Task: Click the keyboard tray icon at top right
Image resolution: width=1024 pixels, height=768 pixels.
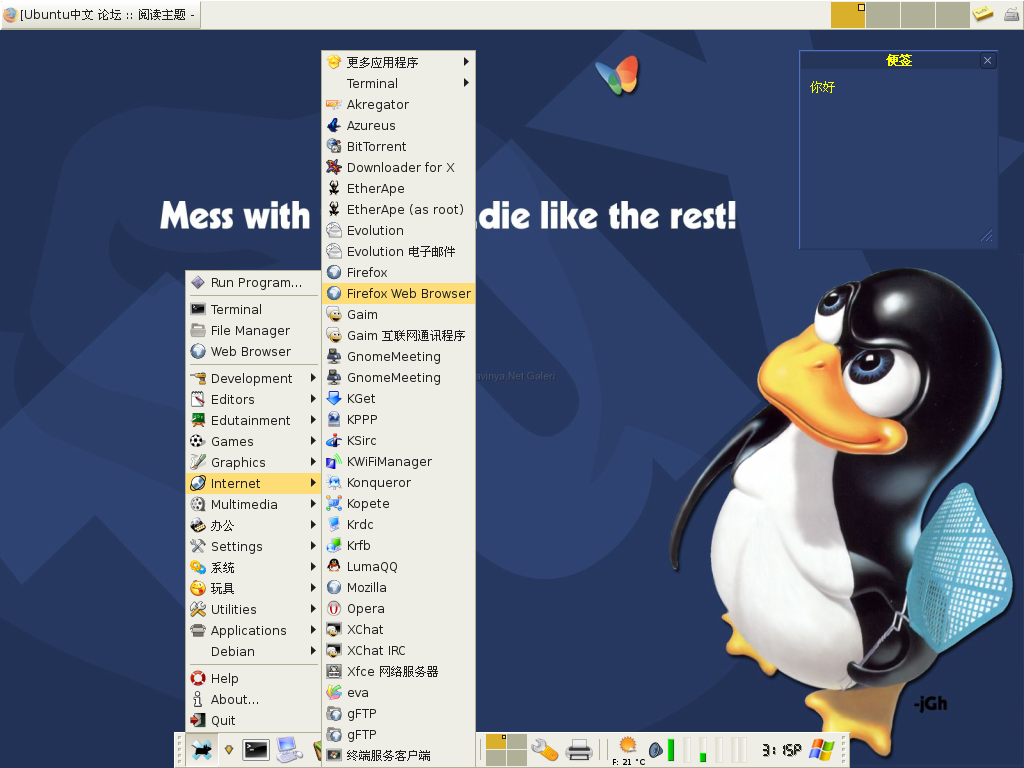Action: pos(1011,13)
